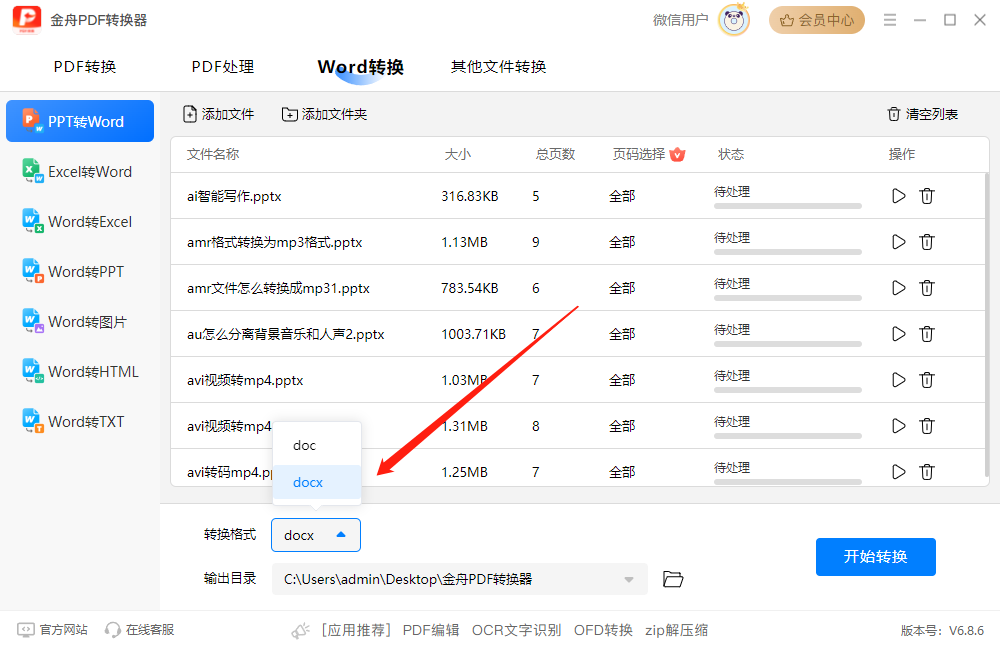Open zip解压缩 recommended app link
Image resolution: width=1000 pixels, height=650 pixels.
coord(676,630)
